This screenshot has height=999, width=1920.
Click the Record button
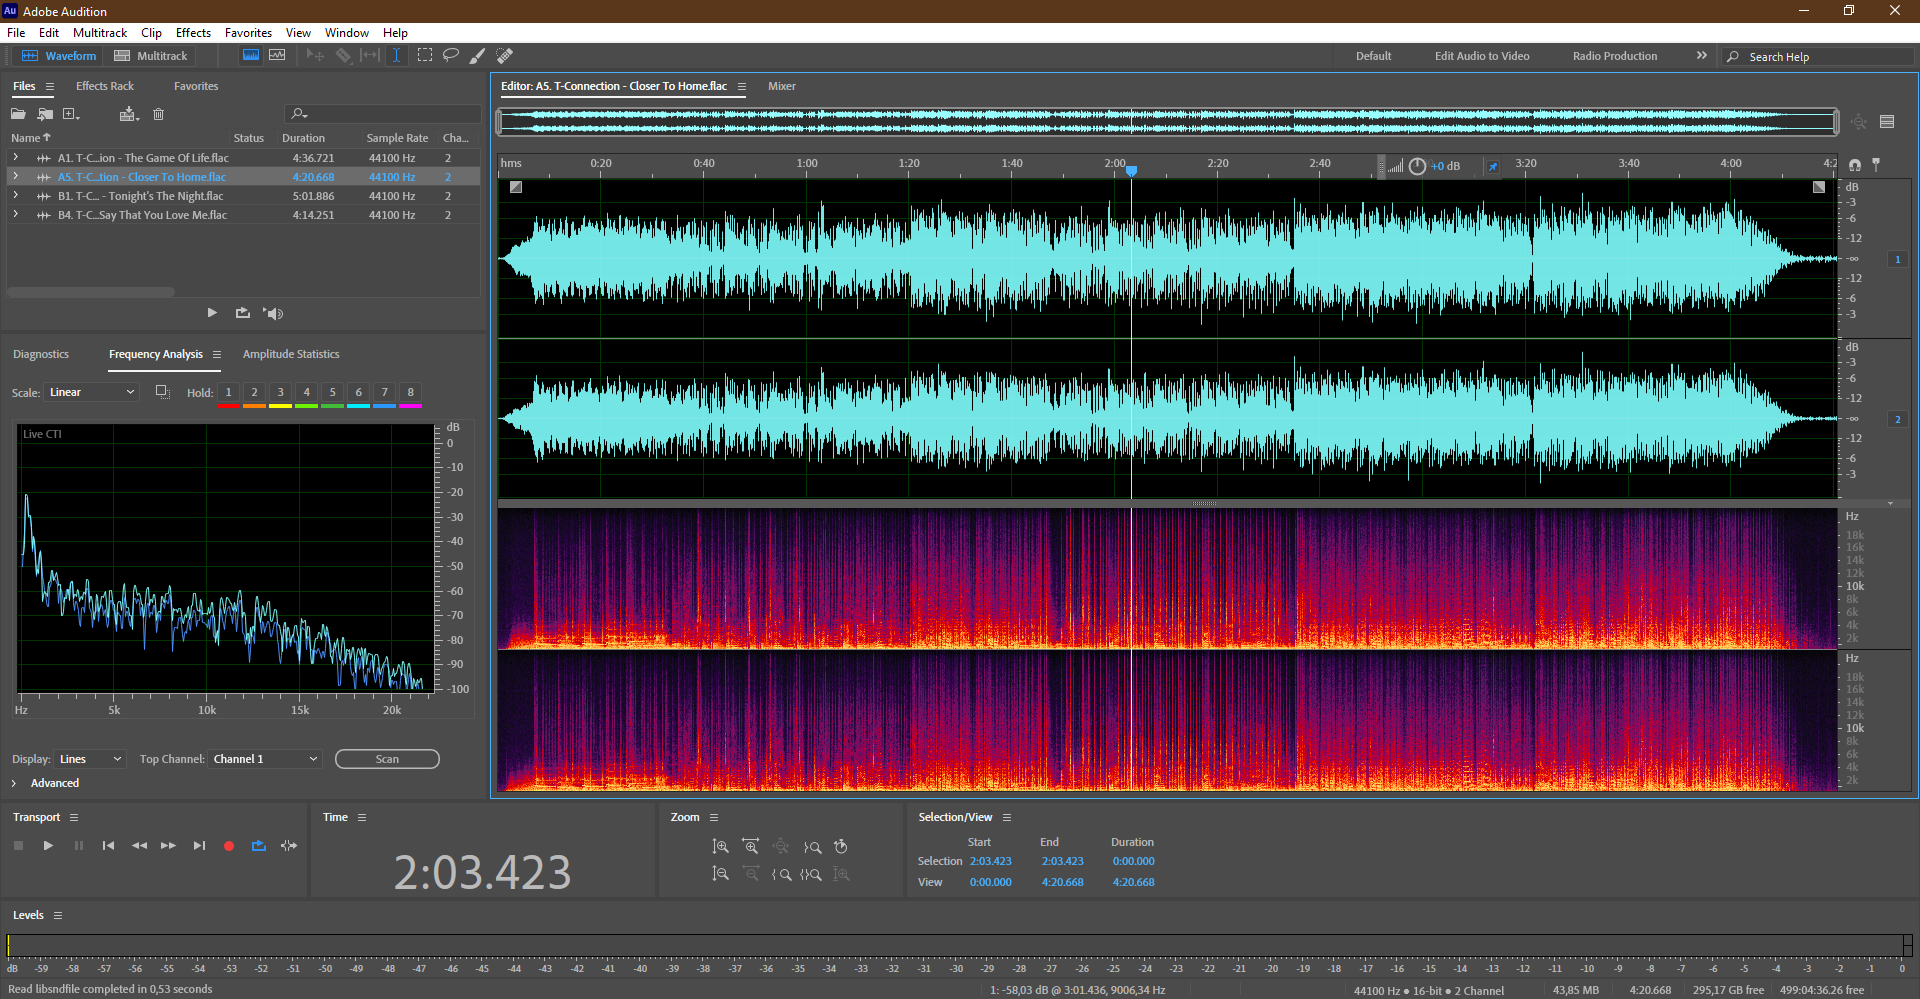tap(229, 846)
